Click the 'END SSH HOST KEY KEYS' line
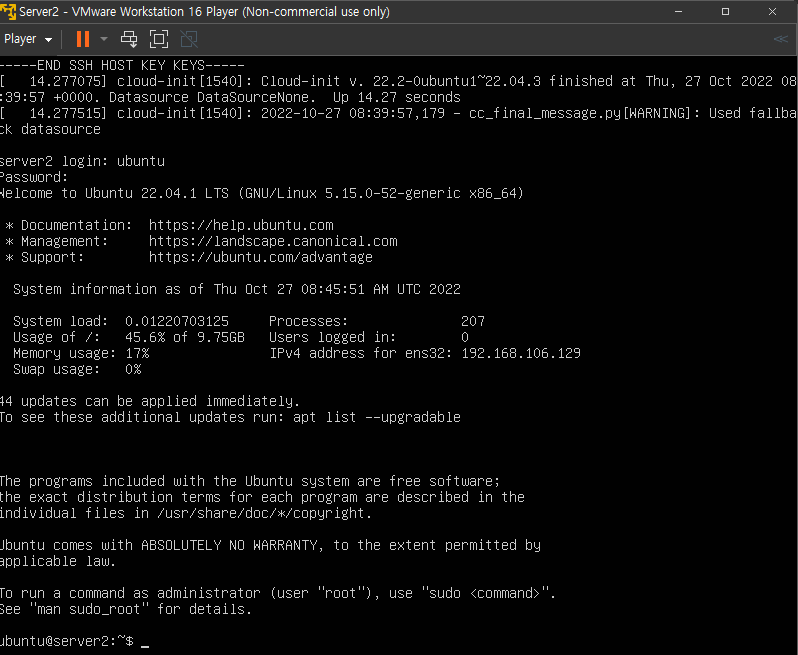 [122, 65]
